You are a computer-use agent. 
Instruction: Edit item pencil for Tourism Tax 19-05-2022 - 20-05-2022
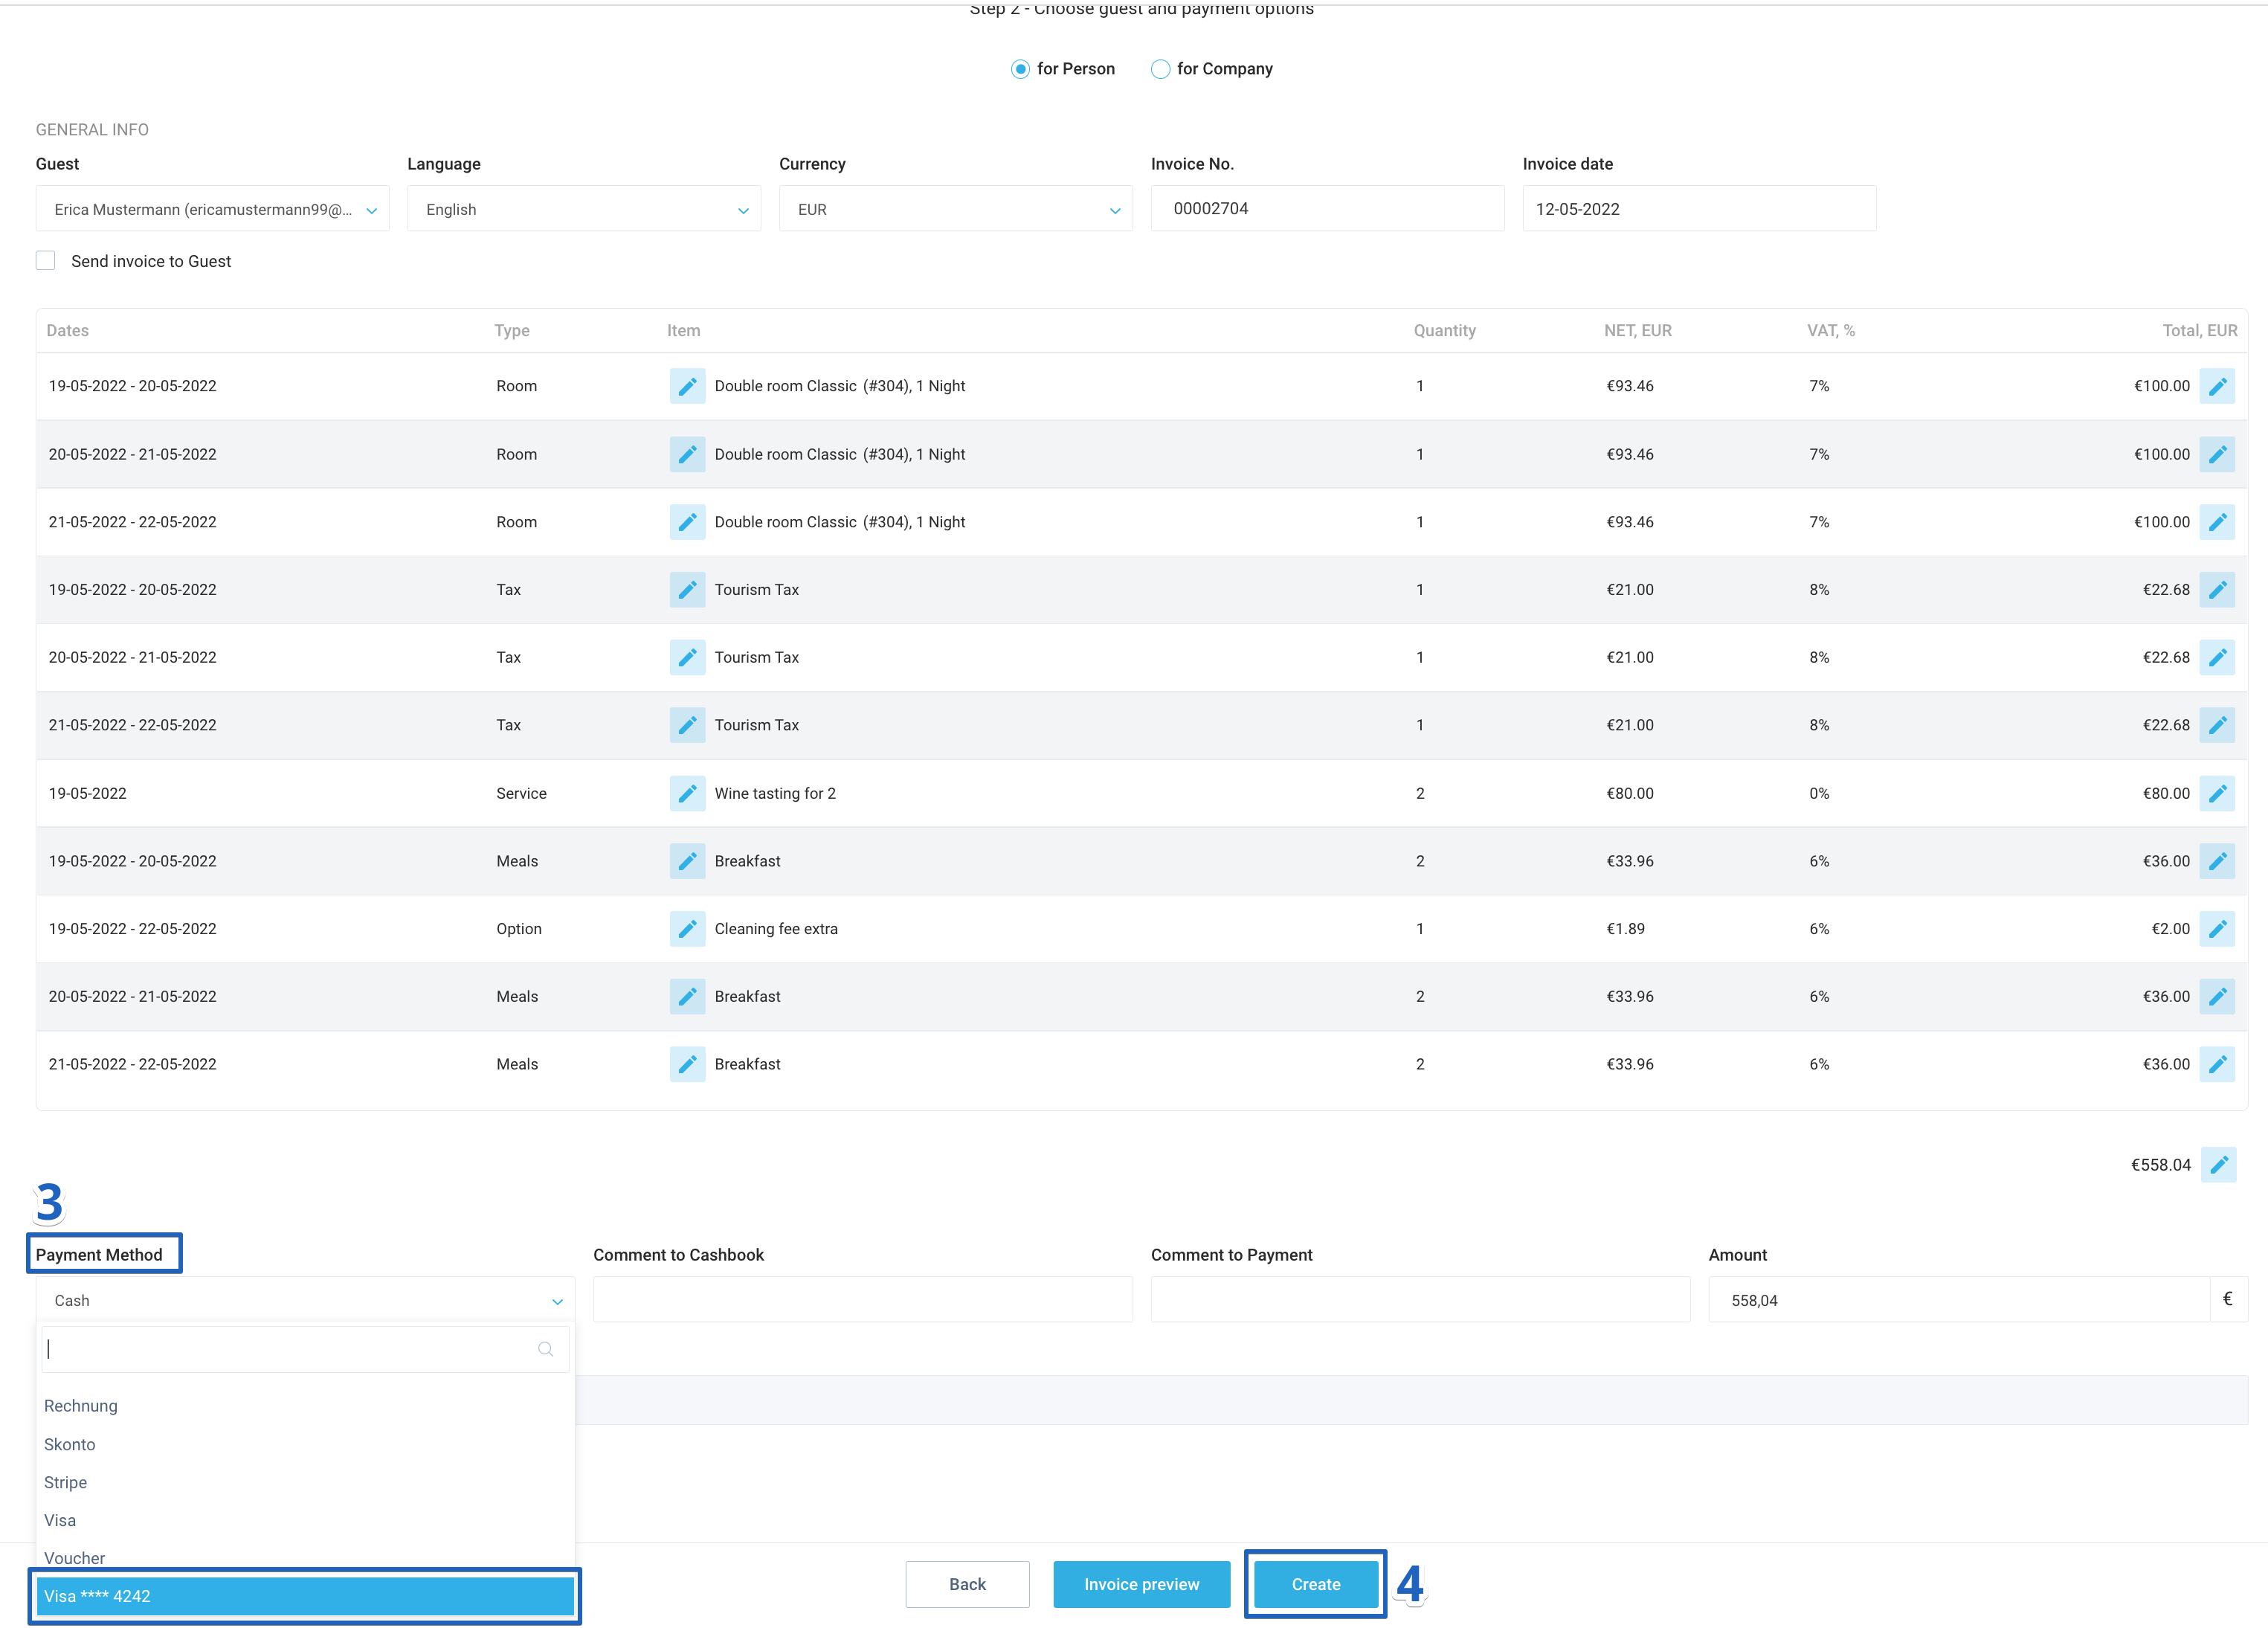(687, 590)
